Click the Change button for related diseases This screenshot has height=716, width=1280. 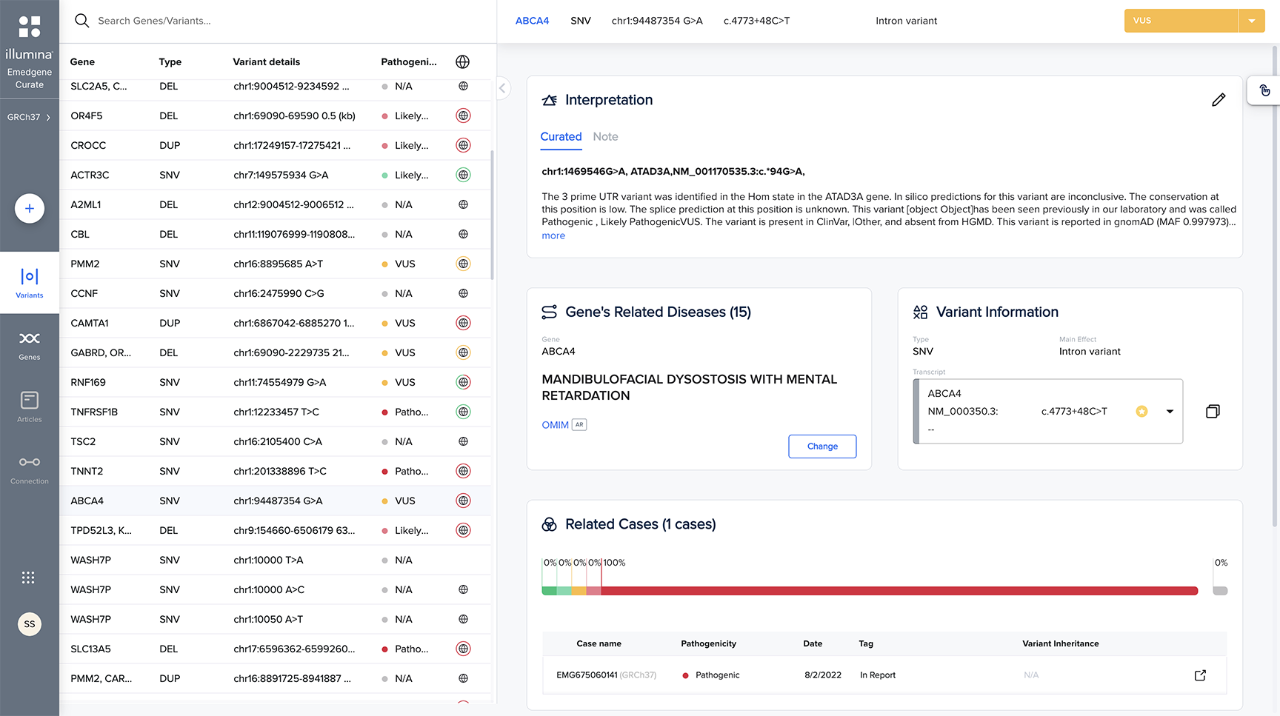pyautogui.click(x=822, y=446)
